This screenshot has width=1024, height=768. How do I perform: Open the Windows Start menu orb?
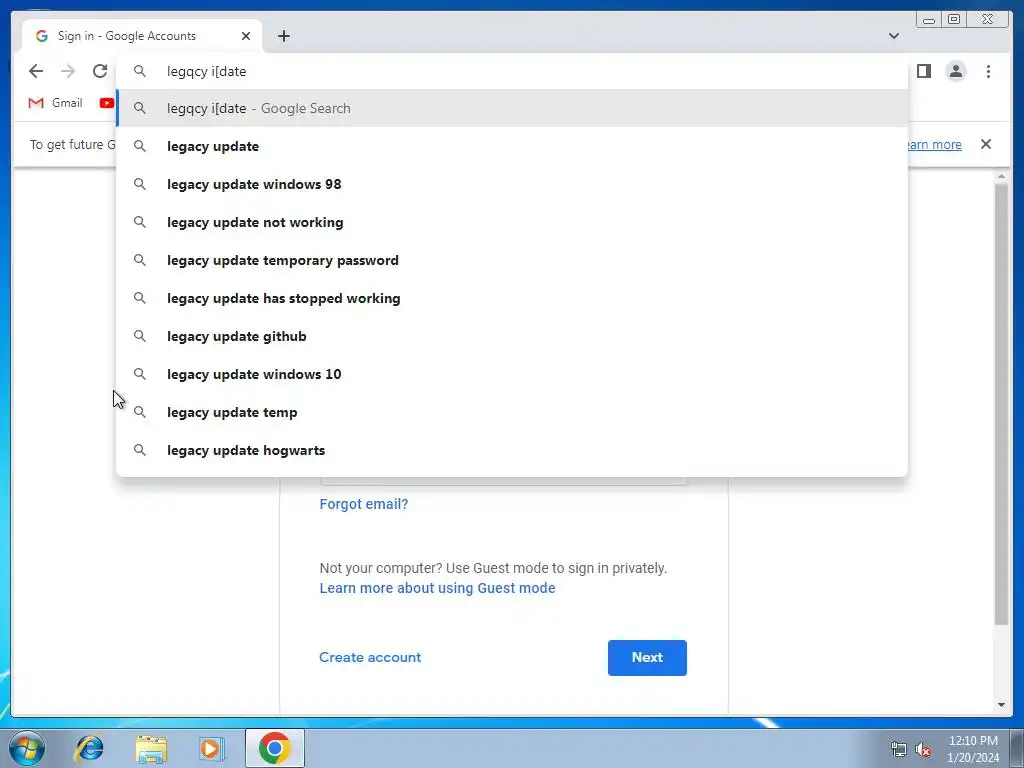tap(27, 748)
